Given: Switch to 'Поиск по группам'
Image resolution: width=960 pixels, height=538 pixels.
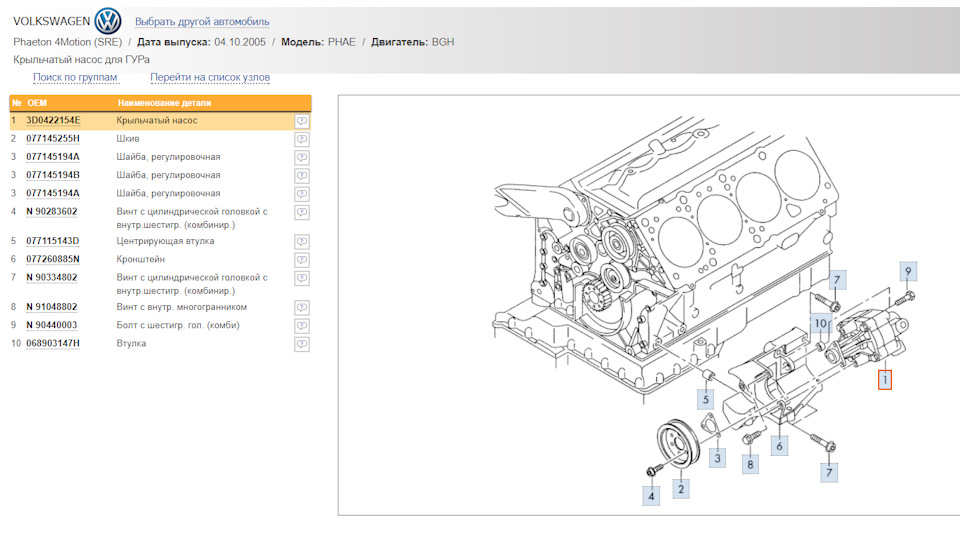Looking at the screenshot, I should [75, 77].
